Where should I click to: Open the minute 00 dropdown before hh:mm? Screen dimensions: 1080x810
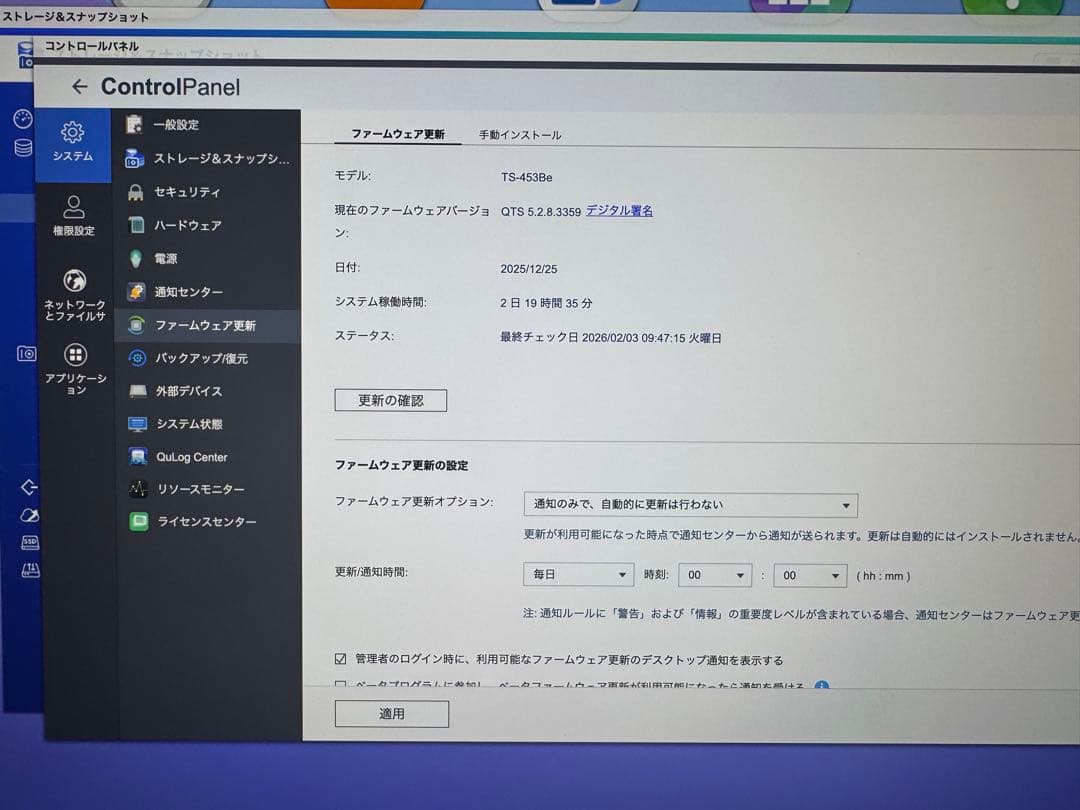[x=810, y=576]
